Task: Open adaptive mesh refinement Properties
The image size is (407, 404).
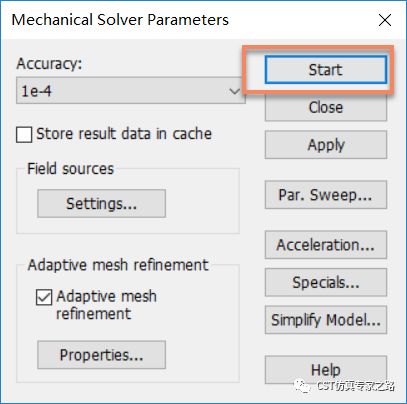Action: (x=101, y=355)
